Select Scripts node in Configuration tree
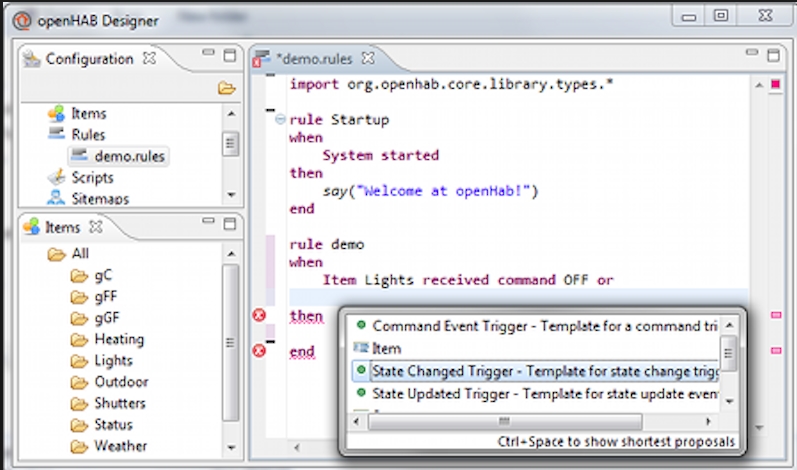Viewport: 797px width, 470px height. pos(92,177)
